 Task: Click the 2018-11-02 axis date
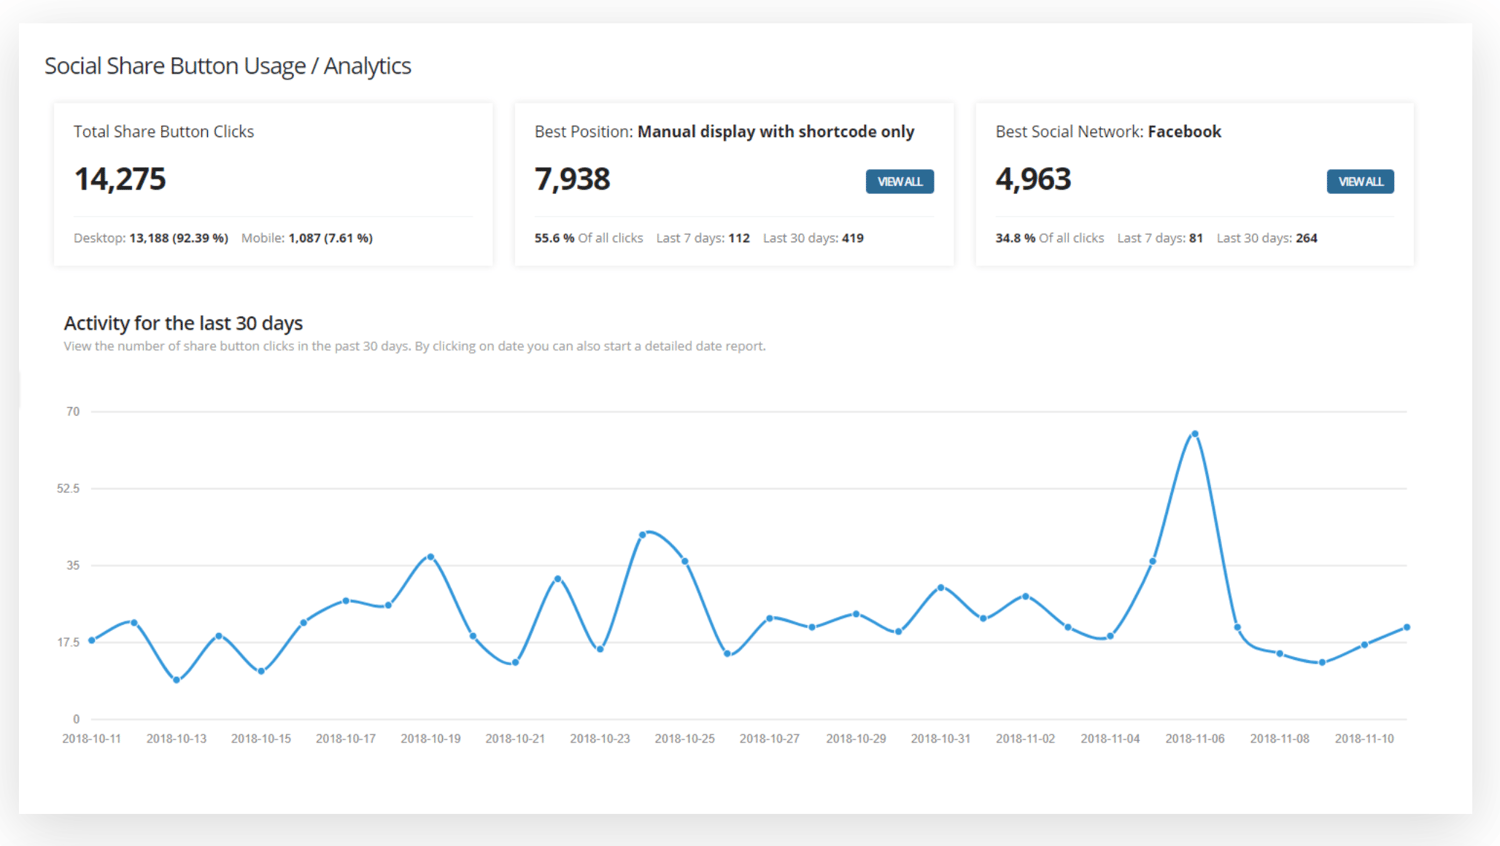click(x=1025, y=739)
